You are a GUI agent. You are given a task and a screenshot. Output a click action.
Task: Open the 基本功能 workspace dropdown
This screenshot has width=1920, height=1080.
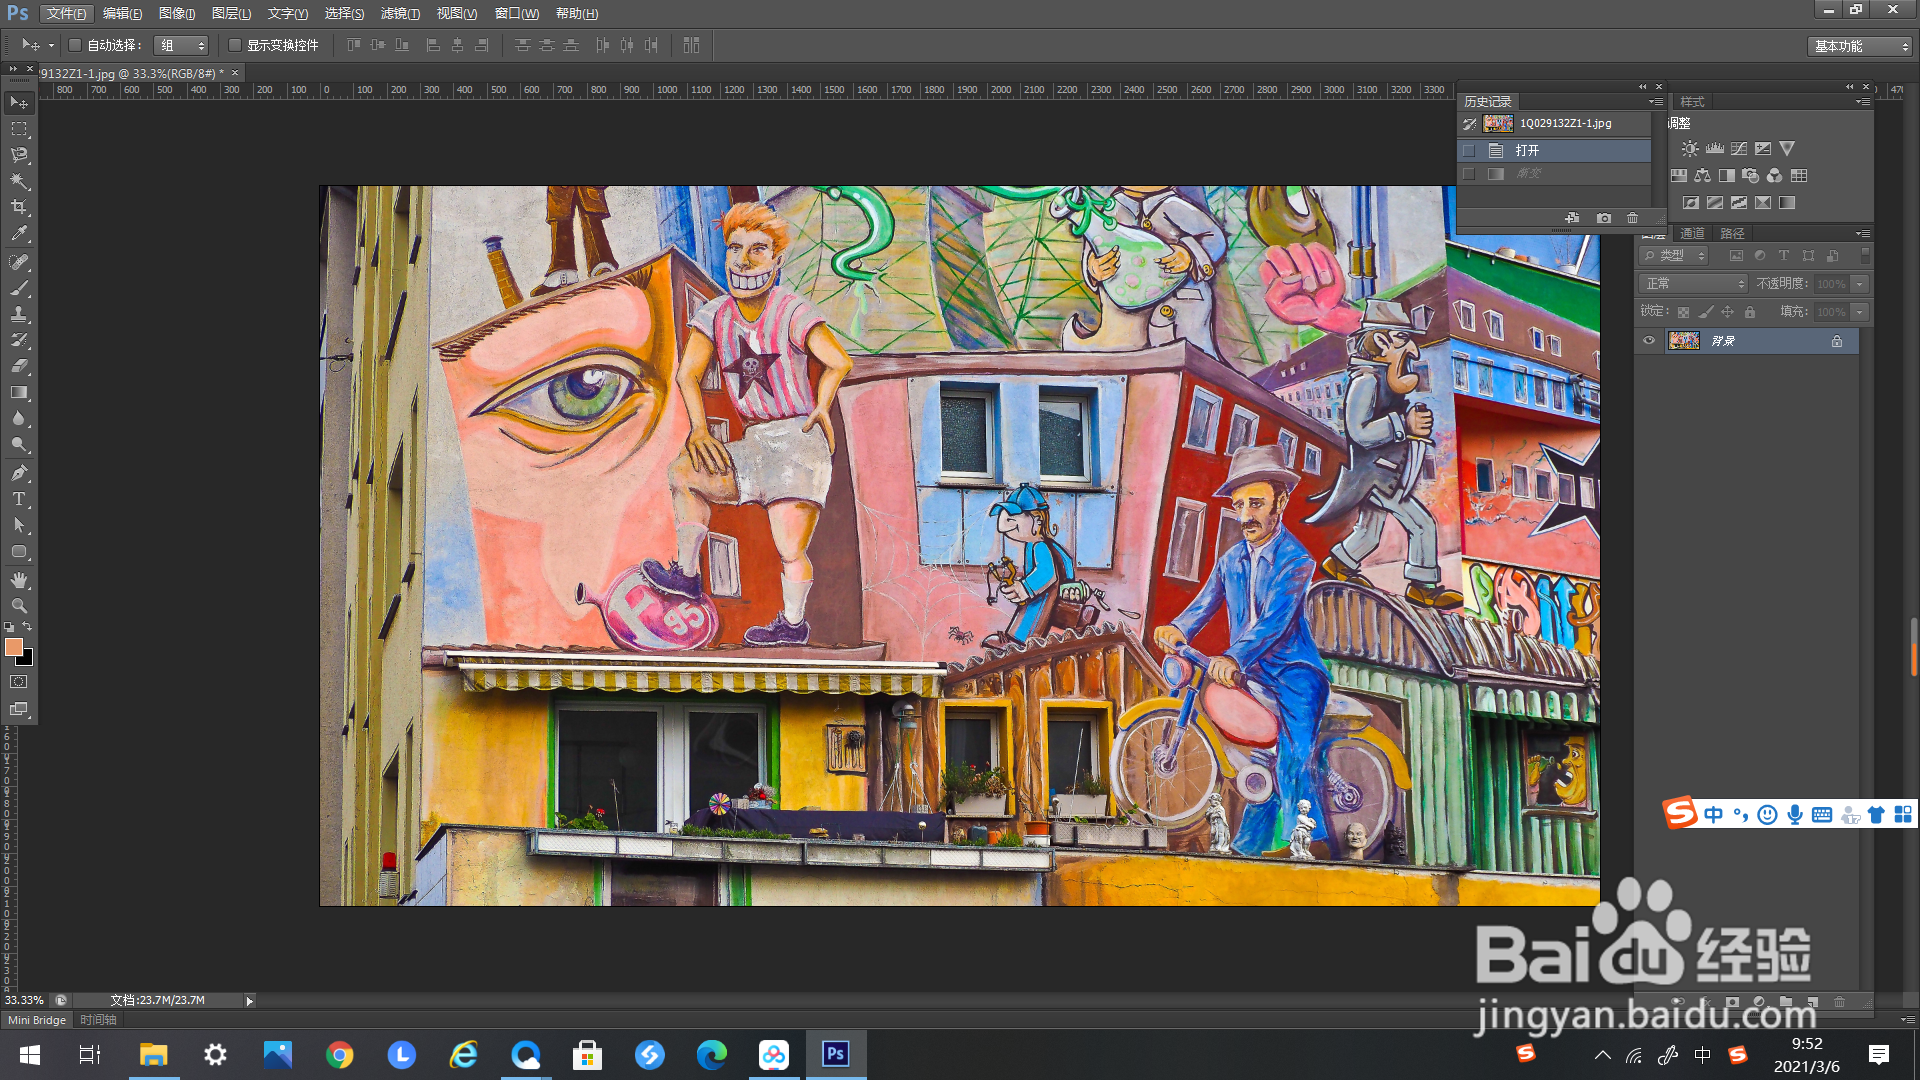pos(1860,46)
